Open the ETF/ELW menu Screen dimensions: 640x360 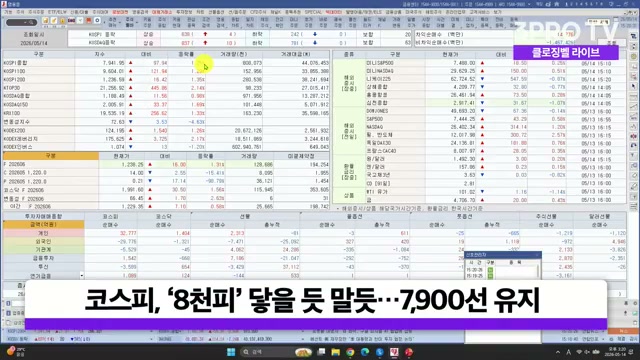point(57,12)
